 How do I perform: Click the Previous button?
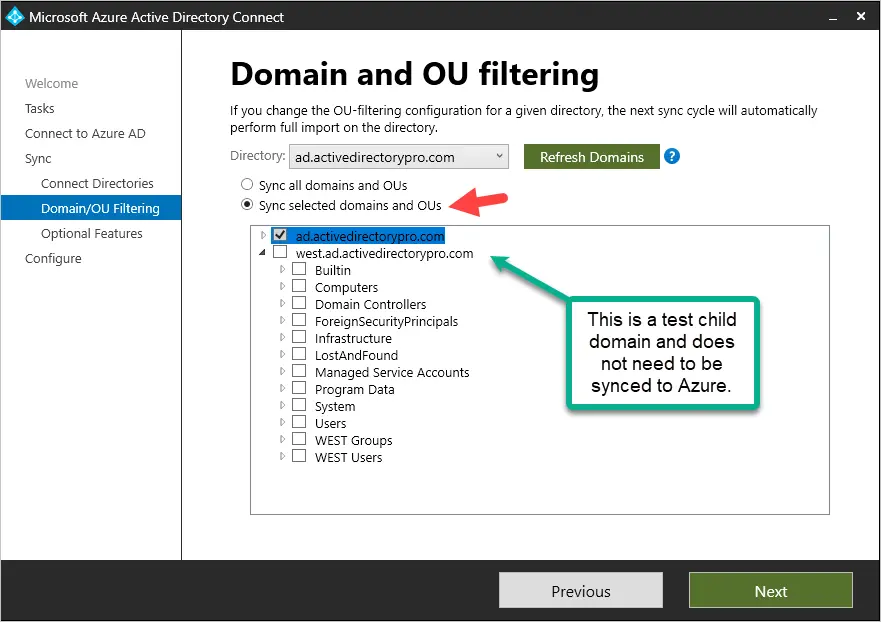(580, 591)
